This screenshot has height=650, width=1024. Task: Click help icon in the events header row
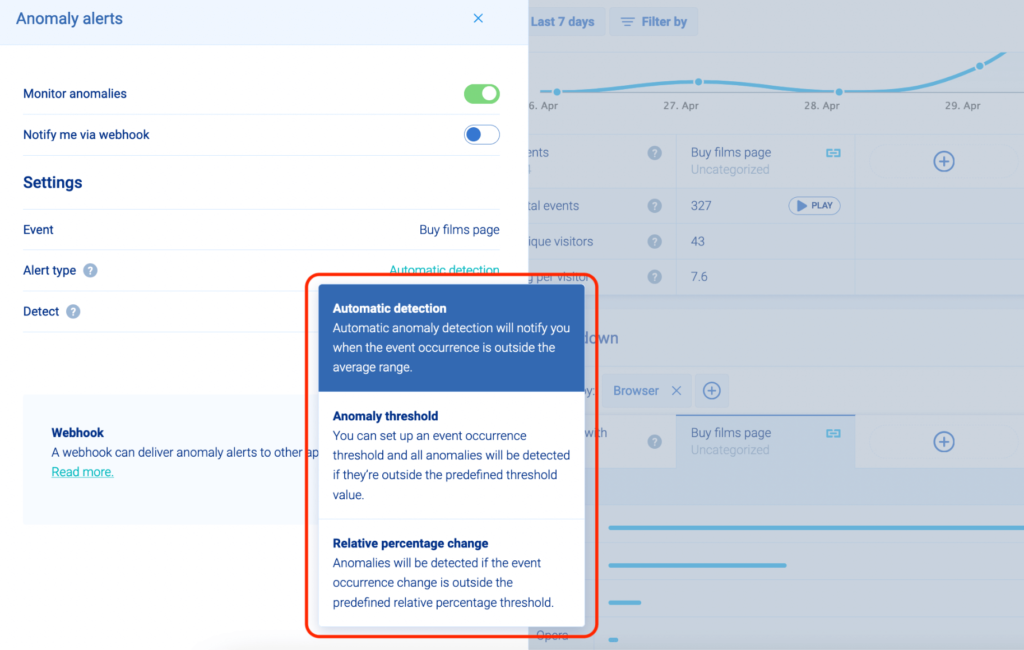click(x=654, y=153)
